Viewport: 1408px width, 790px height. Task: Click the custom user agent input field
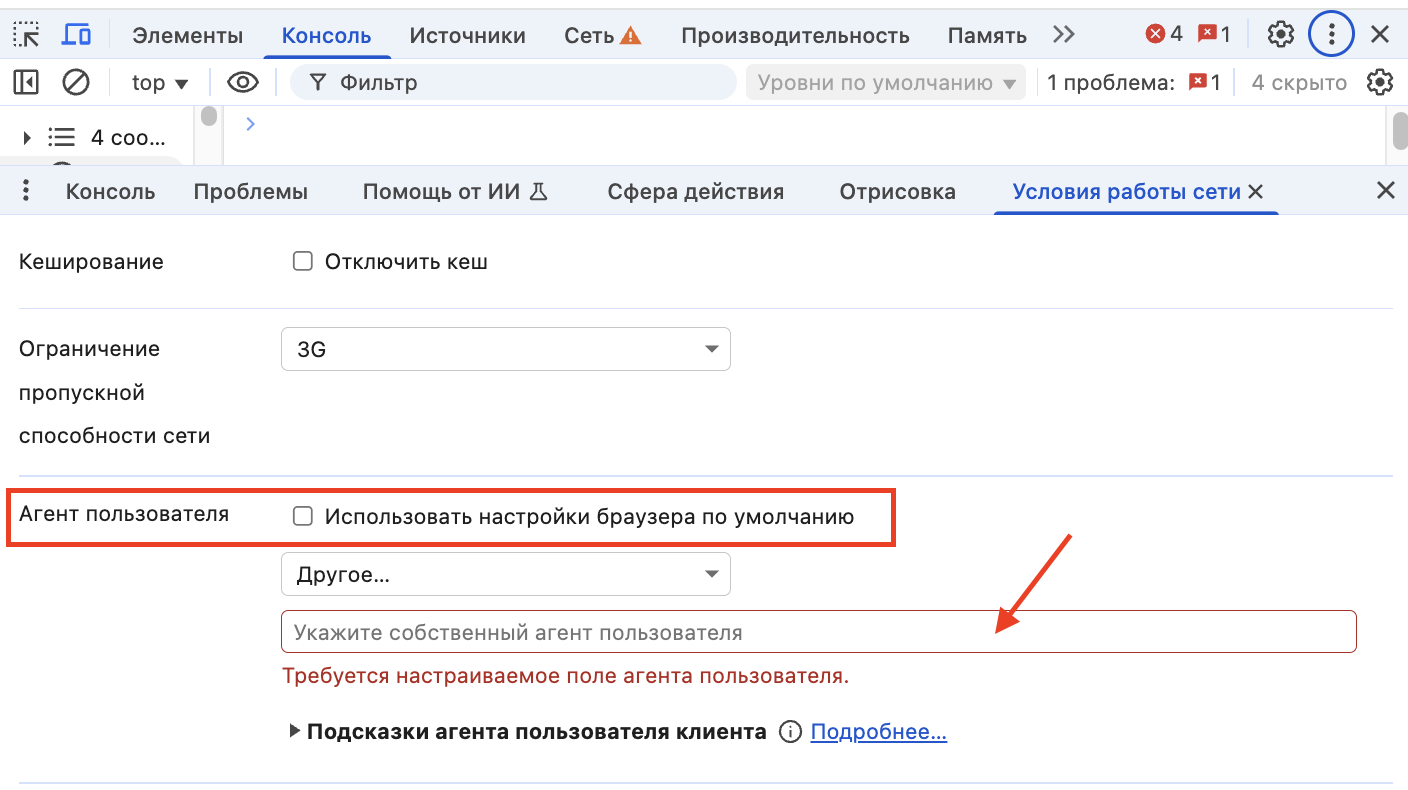click(x=700, y=631)
